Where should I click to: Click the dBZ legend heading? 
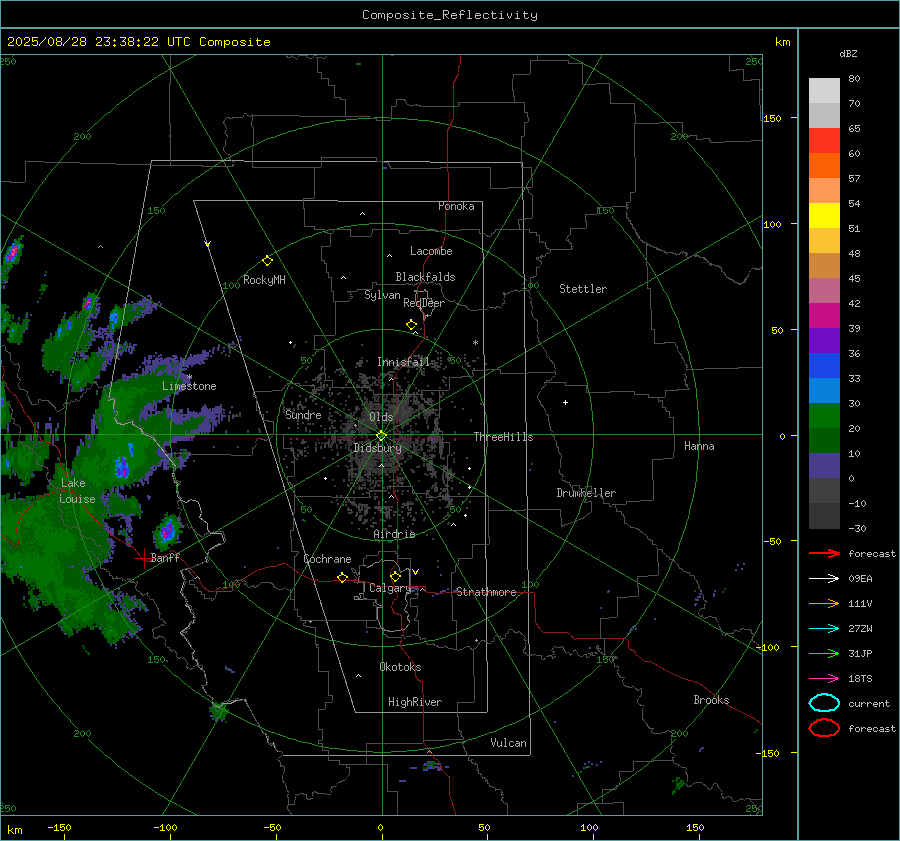[848, 53]
